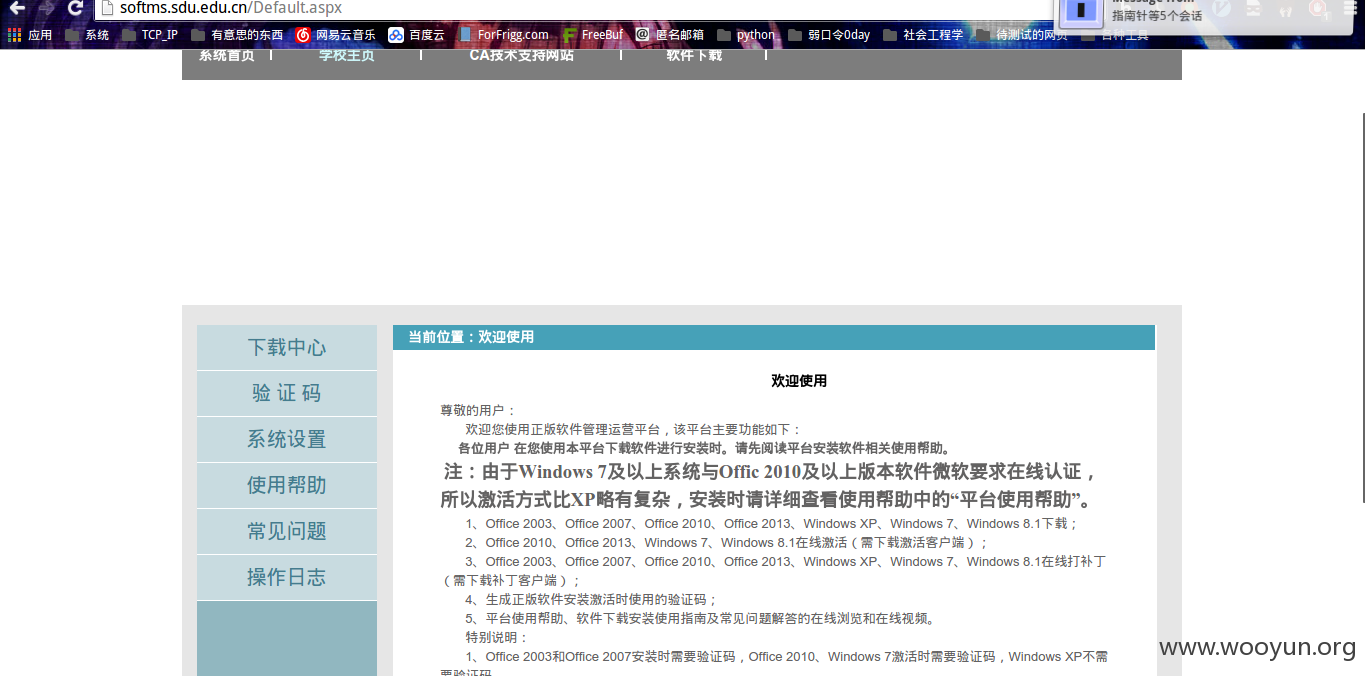
Task: Click list item 4 about 生成正版软件安装激活验证码
Action: pyautogui.click(x=591, y=599)
